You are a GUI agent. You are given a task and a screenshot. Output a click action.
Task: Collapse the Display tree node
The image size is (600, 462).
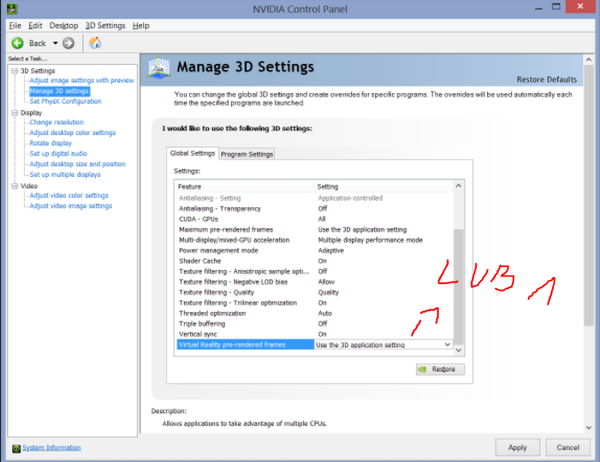click(x=15, y=113)
